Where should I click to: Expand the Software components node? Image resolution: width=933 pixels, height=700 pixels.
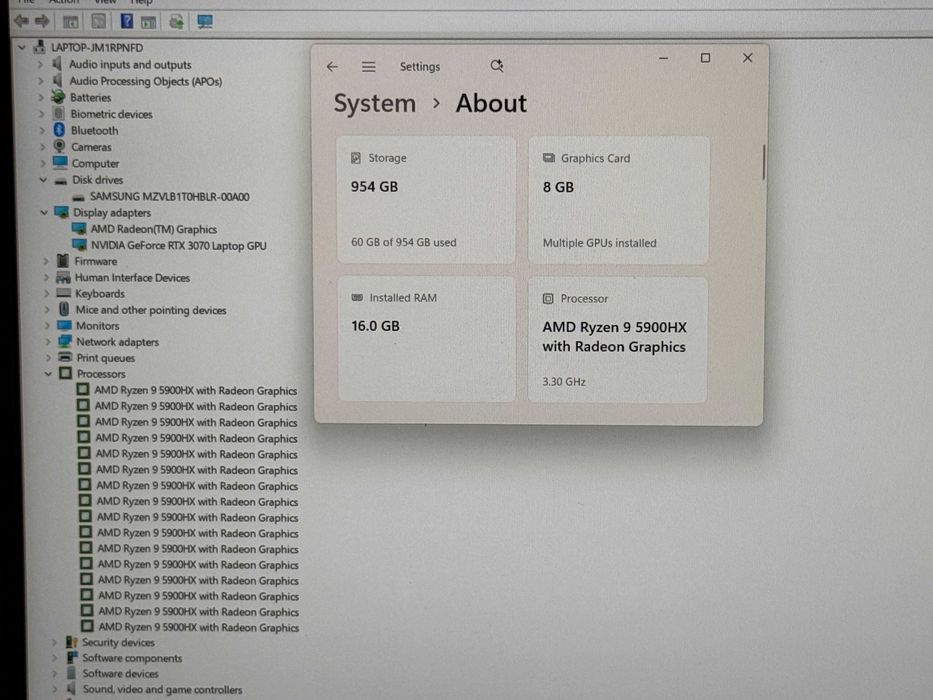54,657
